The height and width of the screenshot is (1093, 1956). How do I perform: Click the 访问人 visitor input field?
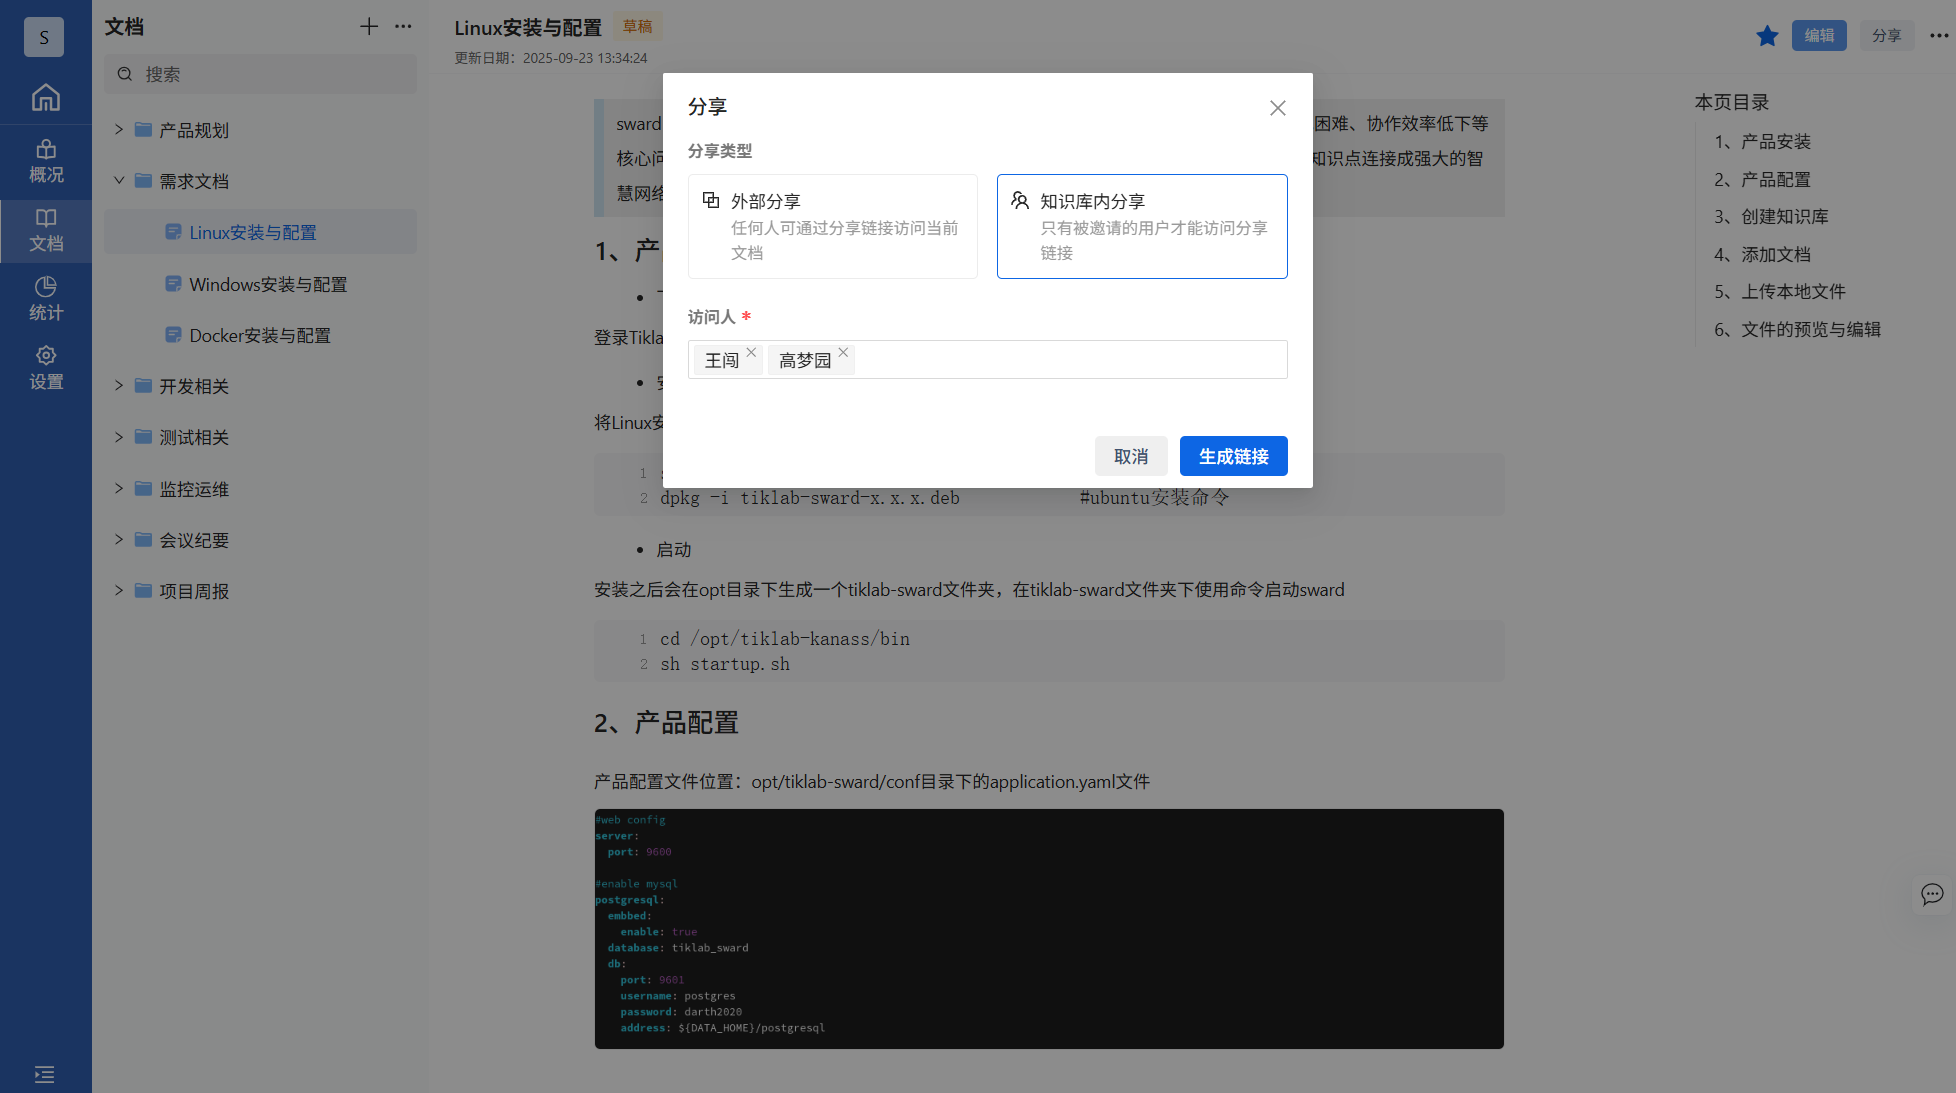1070,360
